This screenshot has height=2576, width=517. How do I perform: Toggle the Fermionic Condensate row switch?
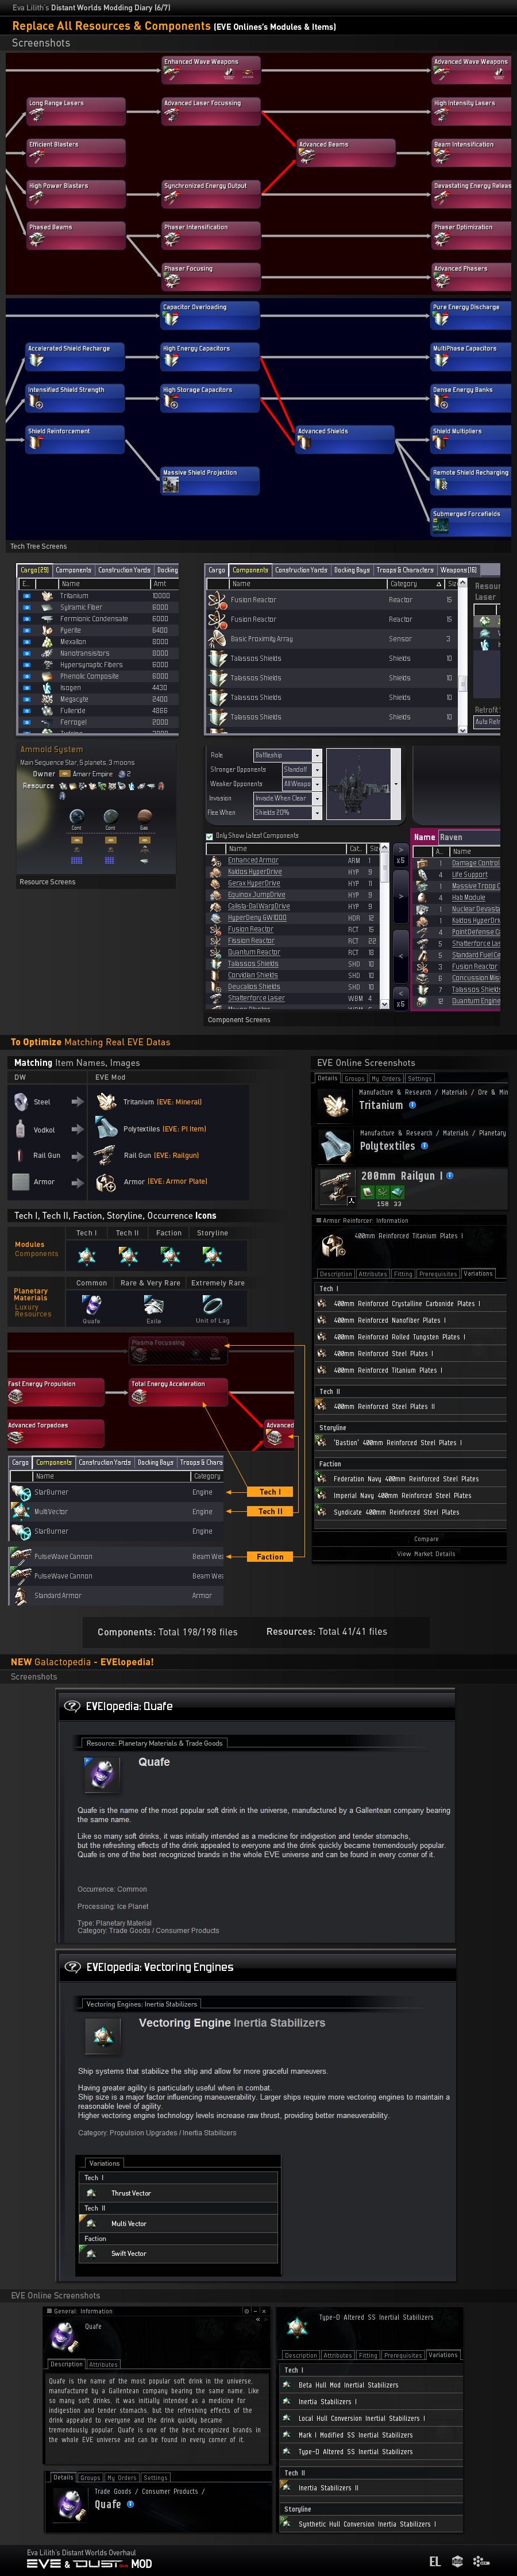tap(26, 619)
